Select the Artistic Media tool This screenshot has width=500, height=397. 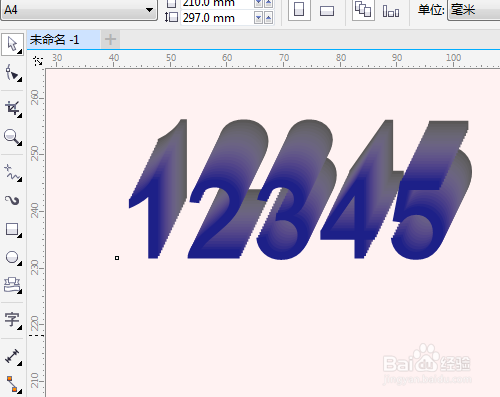[12, 200]
